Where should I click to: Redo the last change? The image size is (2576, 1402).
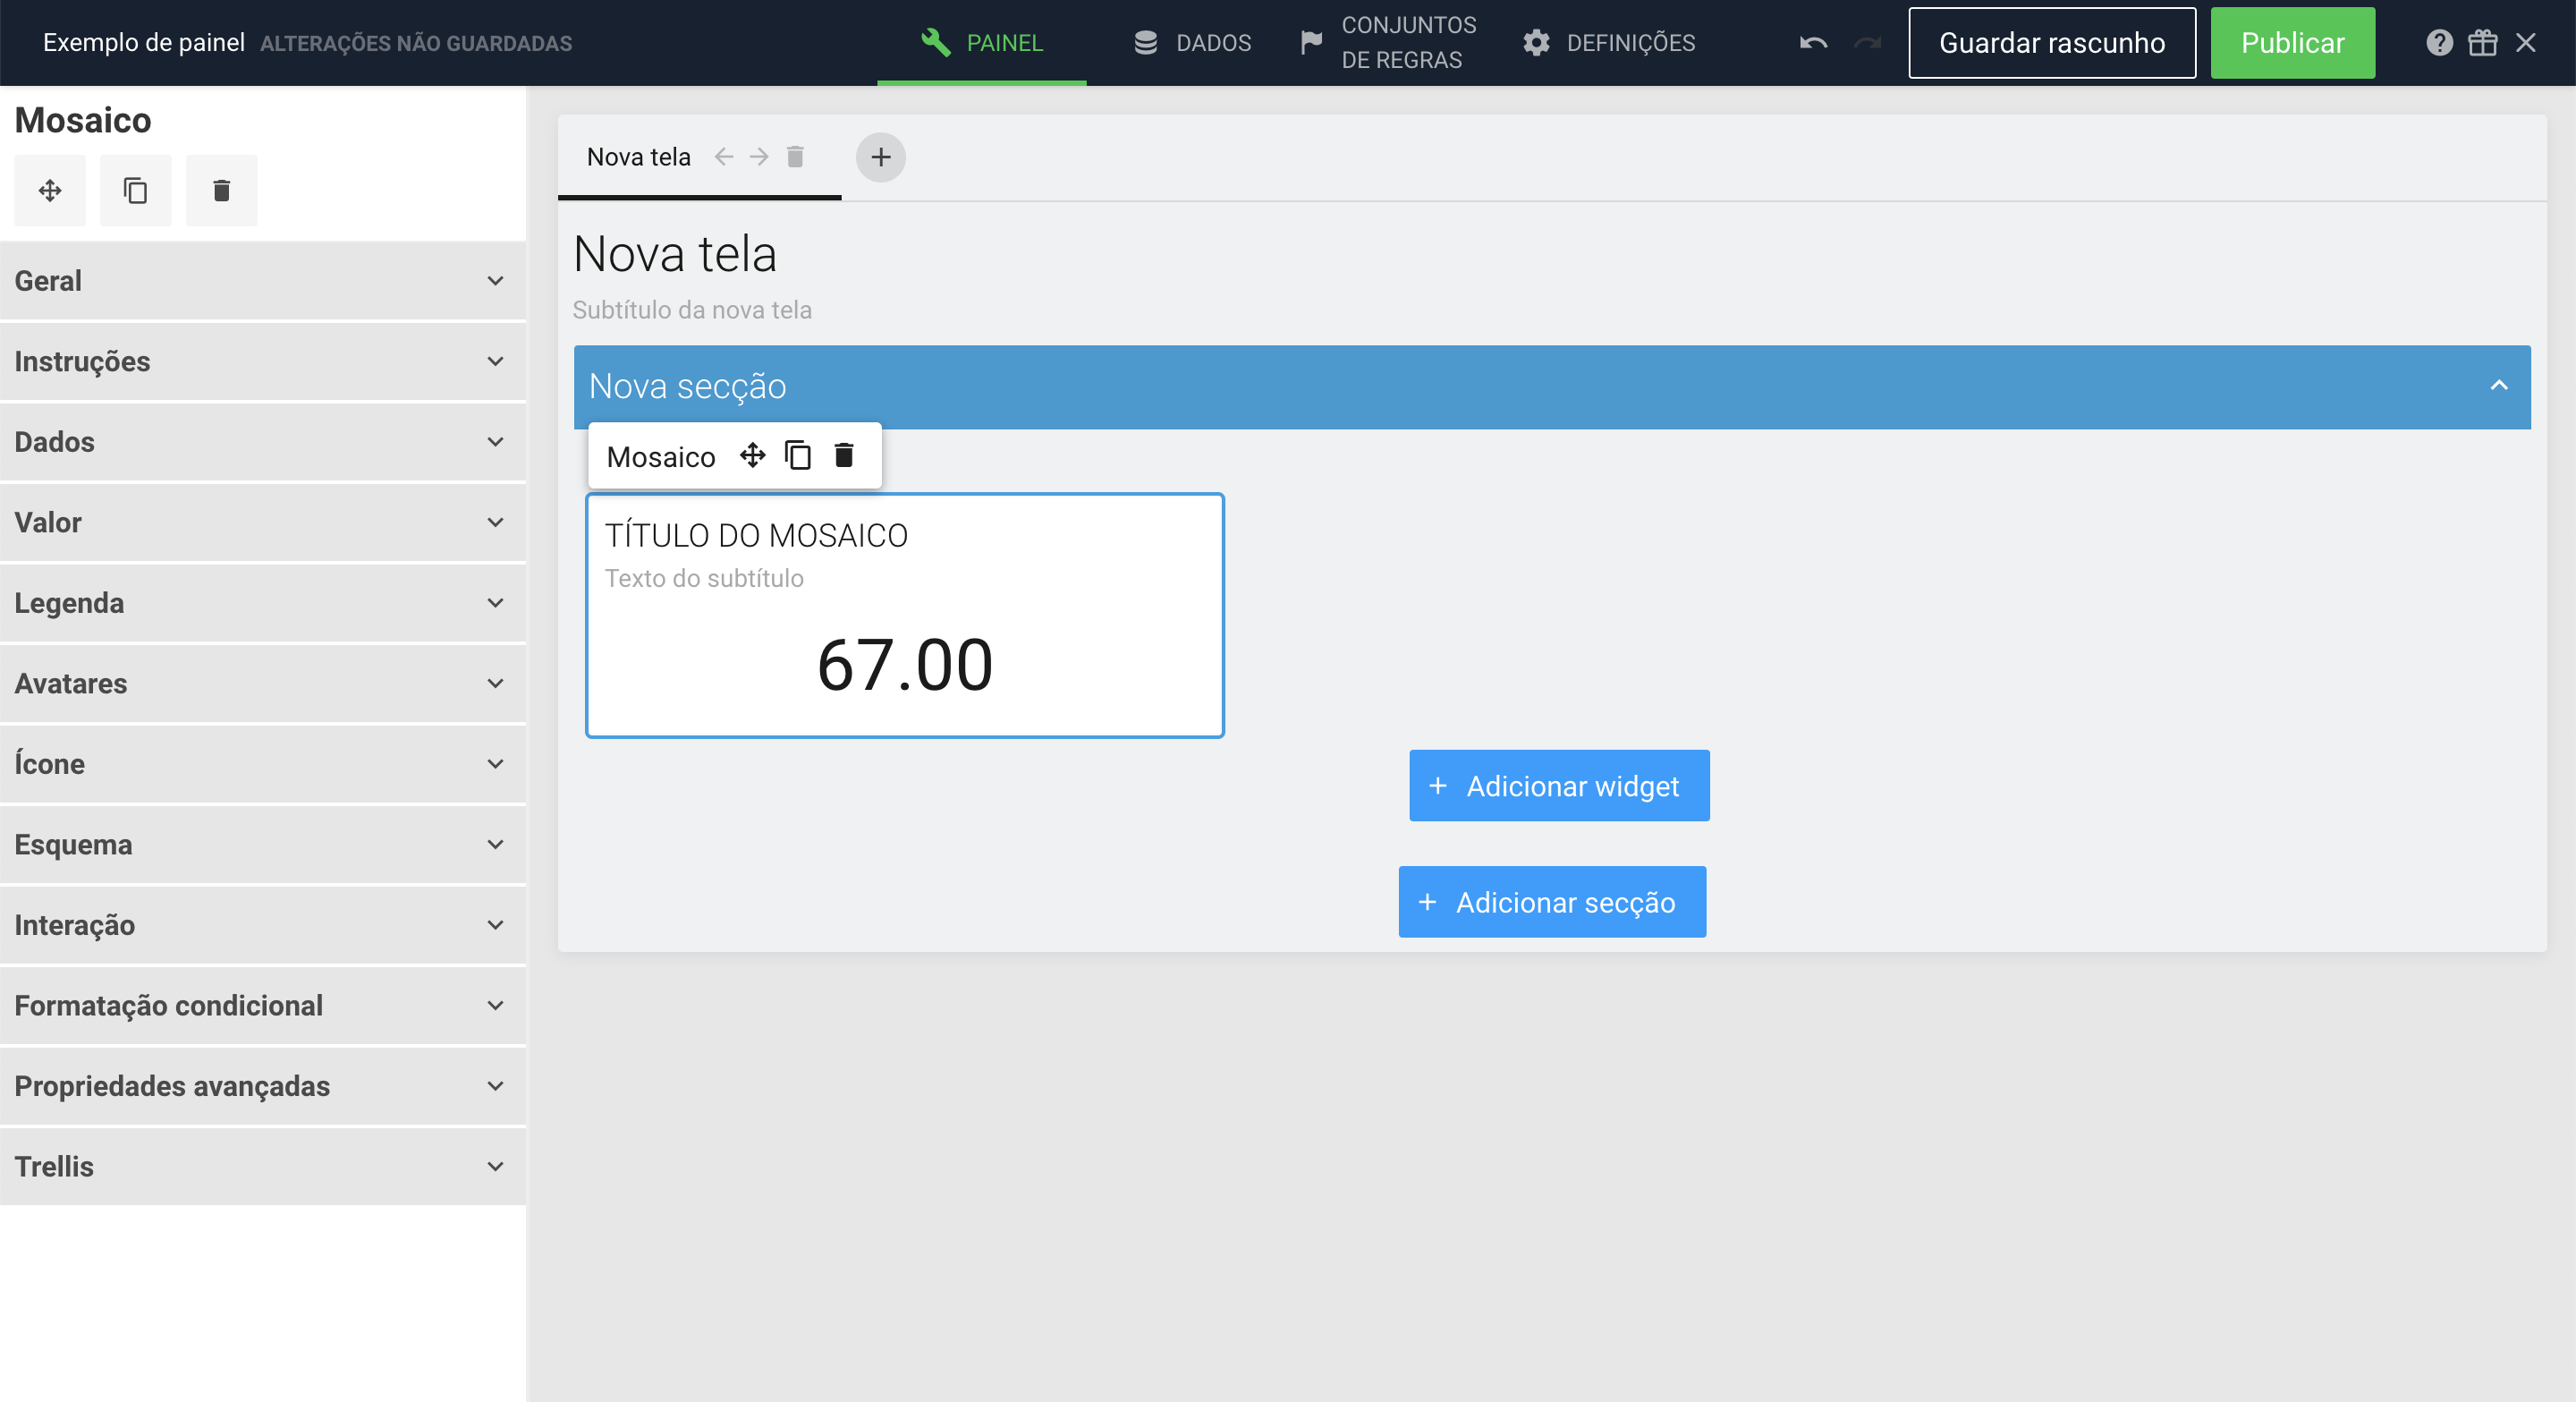click(x=1867, y=43)
